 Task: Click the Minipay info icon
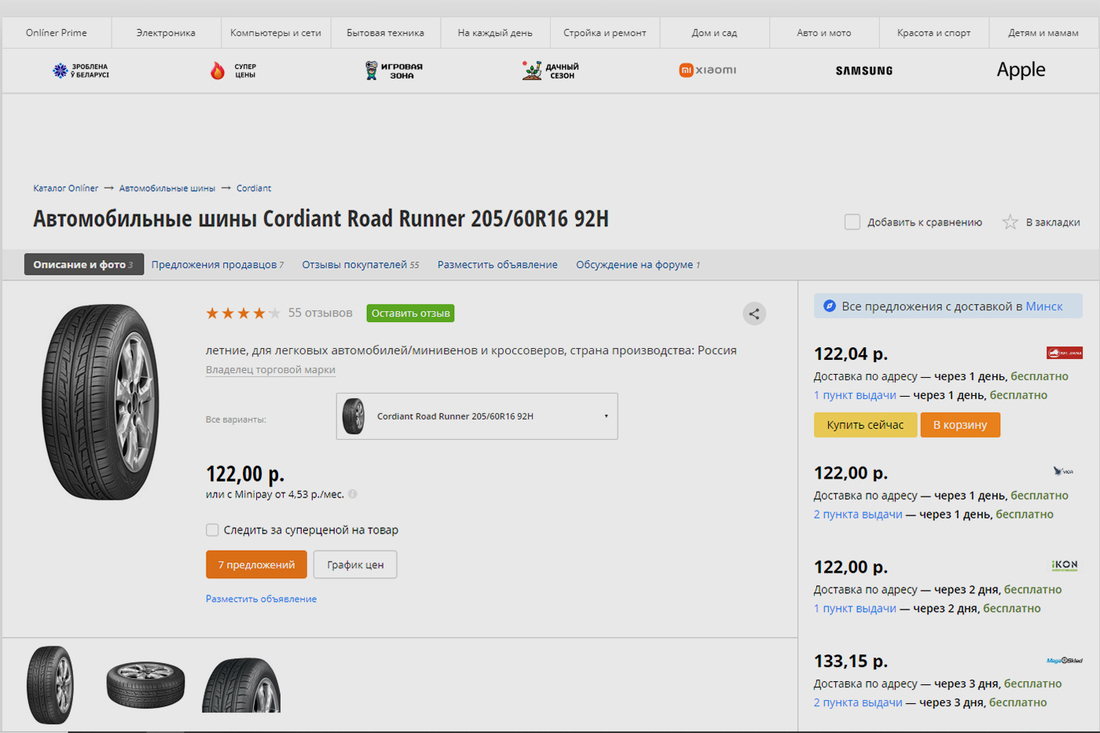[353, 494]
